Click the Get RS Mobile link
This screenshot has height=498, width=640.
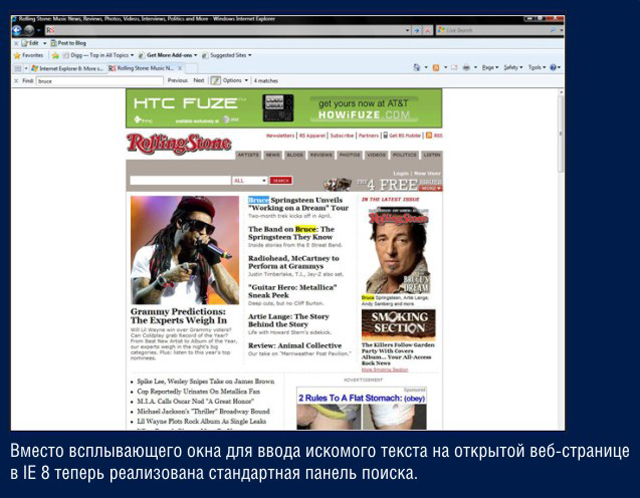point(402,136)
